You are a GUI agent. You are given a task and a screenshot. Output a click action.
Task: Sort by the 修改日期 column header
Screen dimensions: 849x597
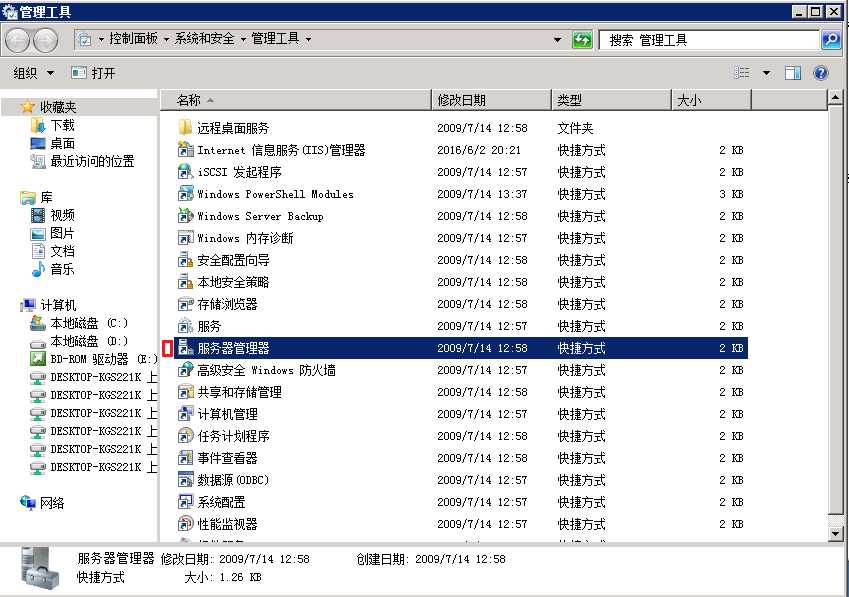(491, 100)
